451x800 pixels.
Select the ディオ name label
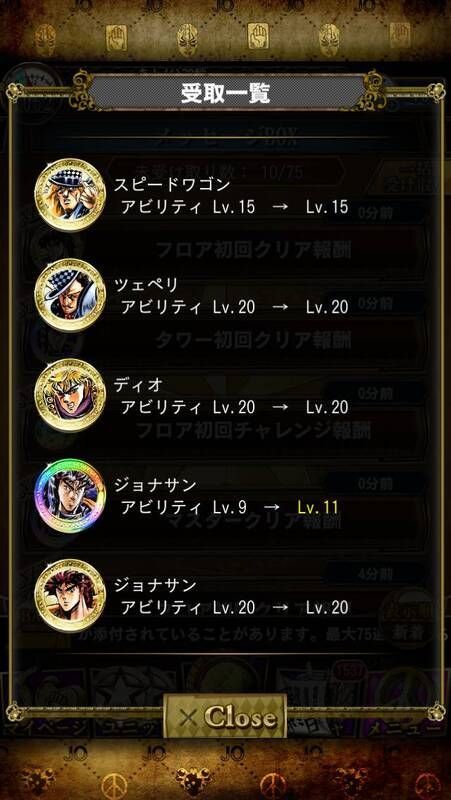(138, 385)
